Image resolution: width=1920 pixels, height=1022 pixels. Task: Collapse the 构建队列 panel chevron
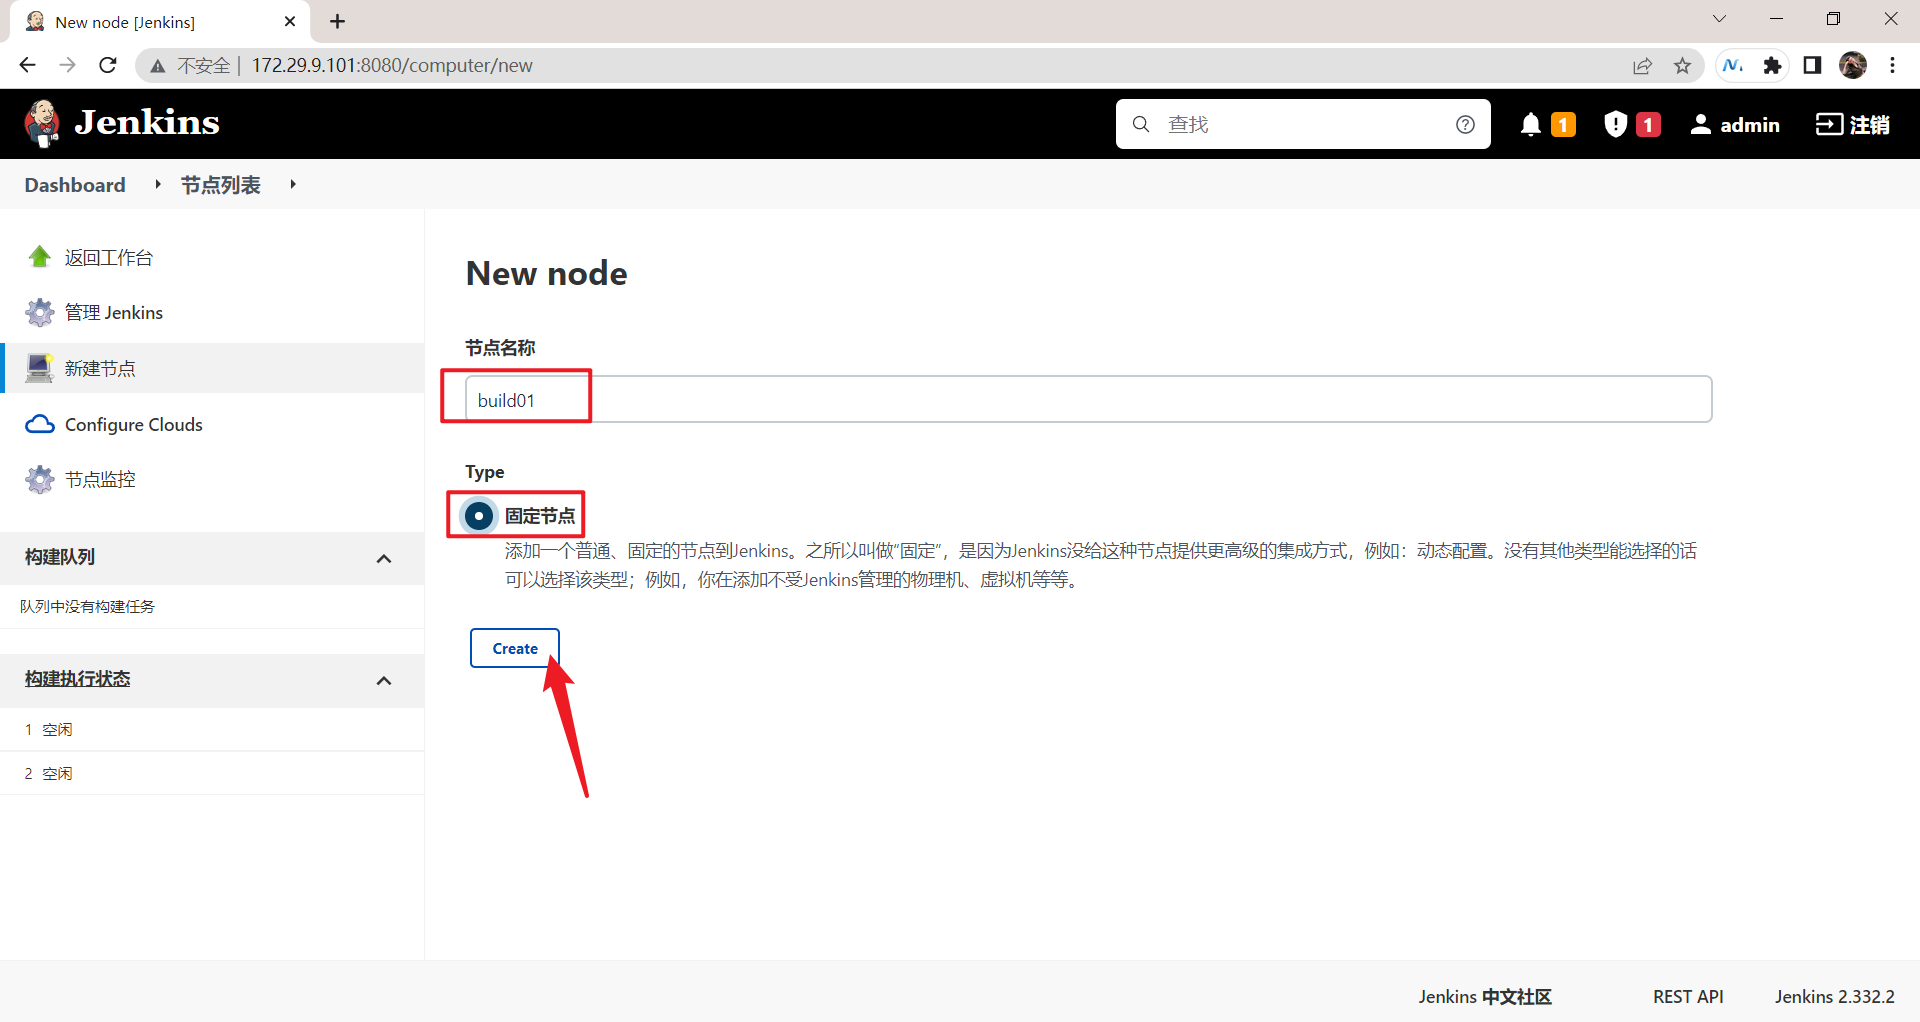pyautogui.click(x=384, y=558)
